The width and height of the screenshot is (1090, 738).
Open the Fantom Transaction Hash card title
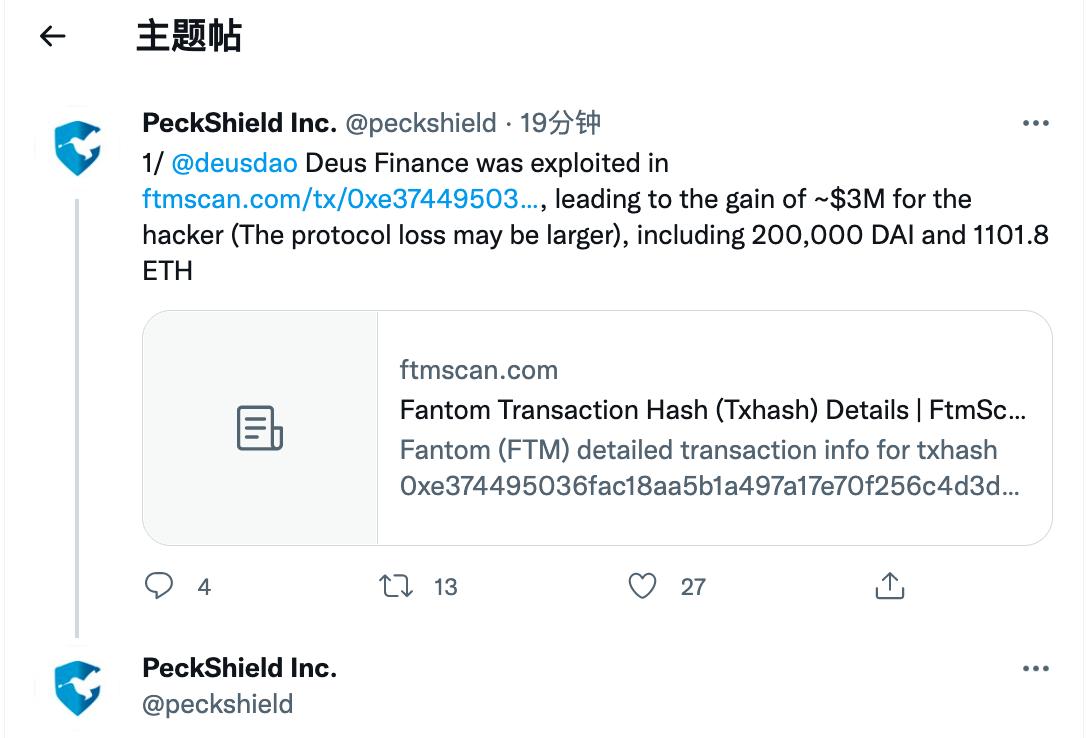click(712, 410)
